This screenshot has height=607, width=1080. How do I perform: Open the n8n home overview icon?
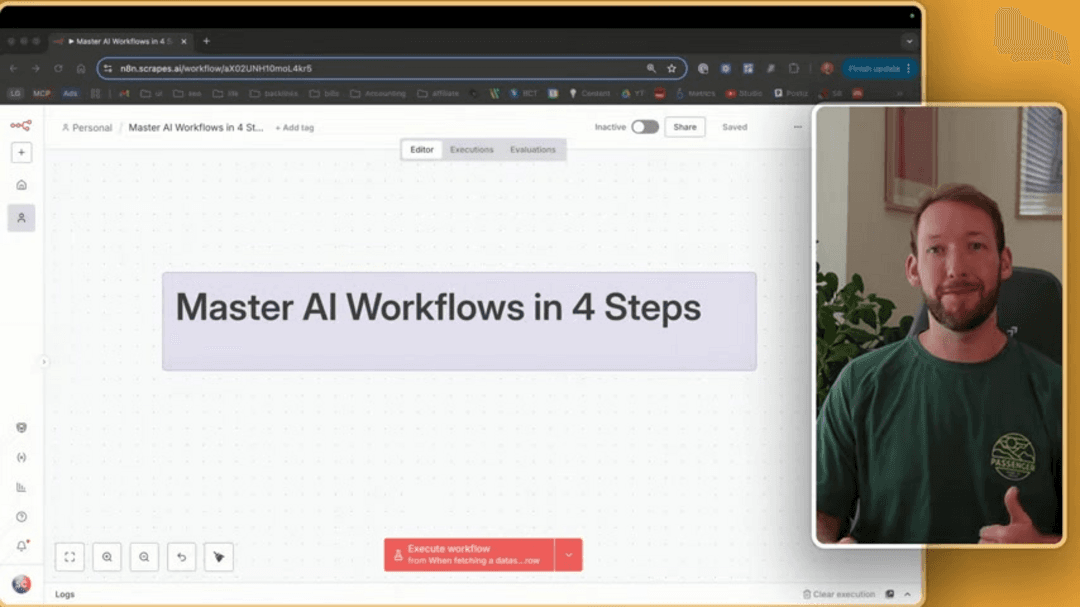[22, 184]
